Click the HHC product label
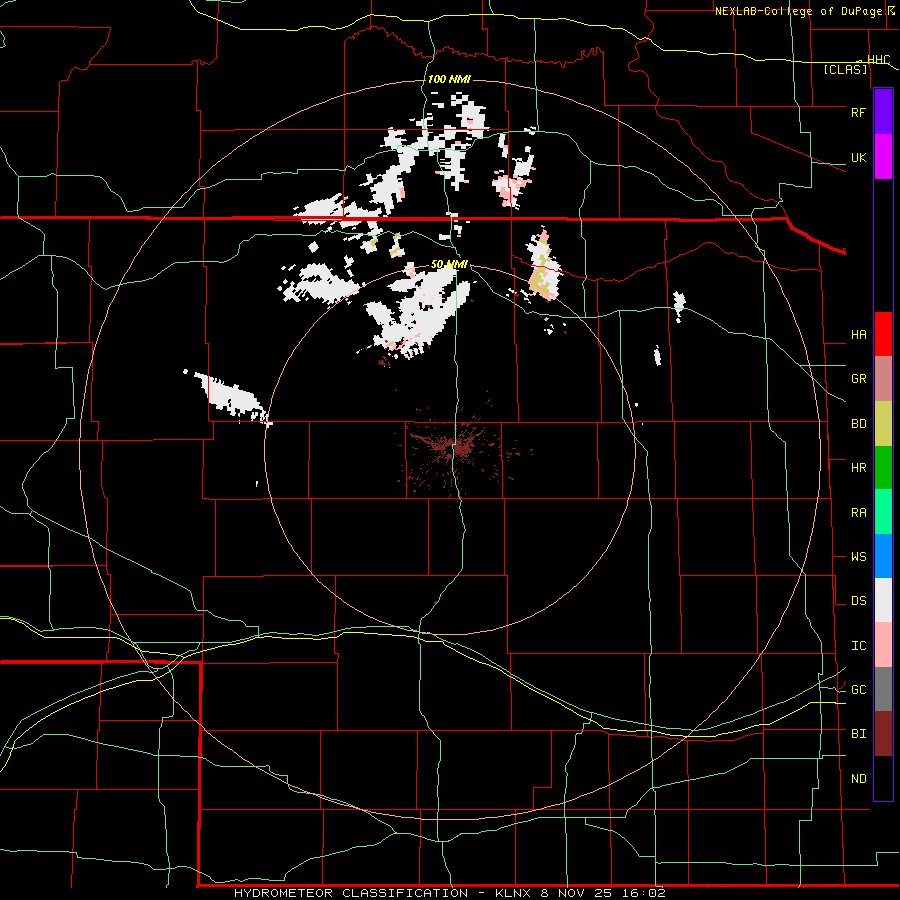Image resolution: width=900 pixels, height=900 pixels. tap(878, 60)
